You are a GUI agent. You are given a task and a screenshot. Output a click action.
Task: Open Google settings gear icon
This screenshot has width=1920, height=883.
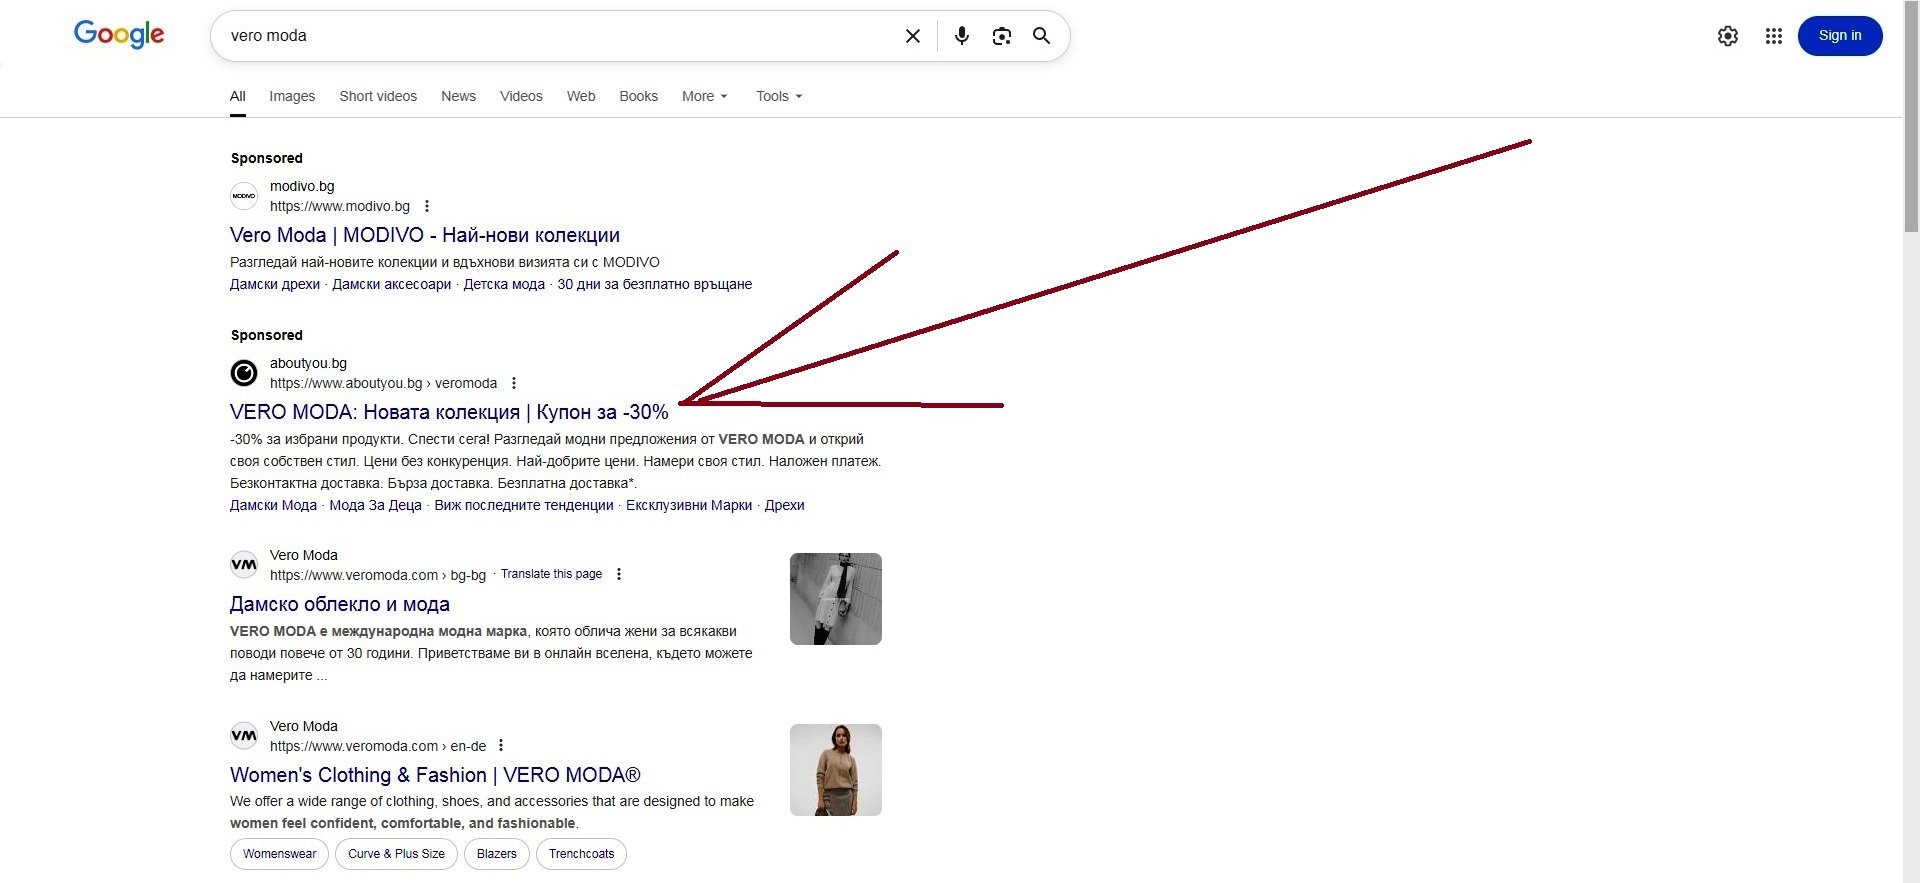[x=1727, y=36]
